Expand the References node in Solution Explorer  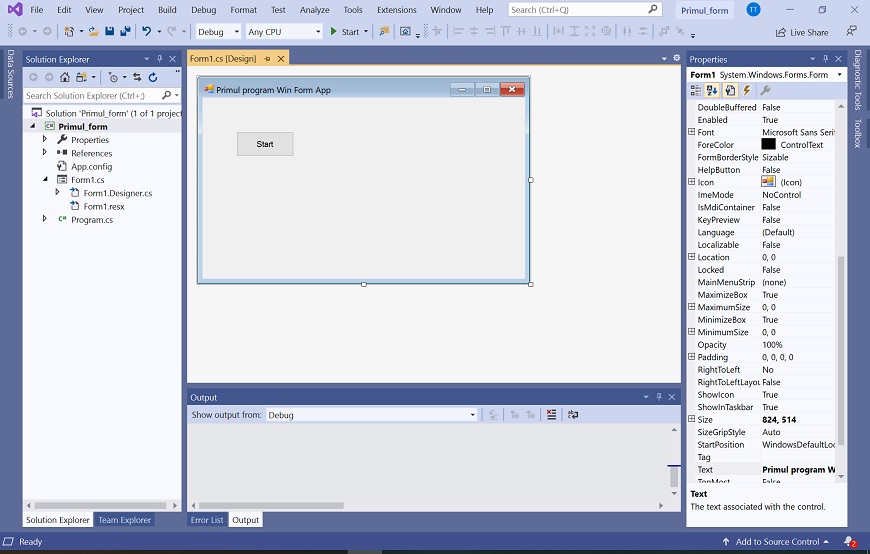pos(45,153)
